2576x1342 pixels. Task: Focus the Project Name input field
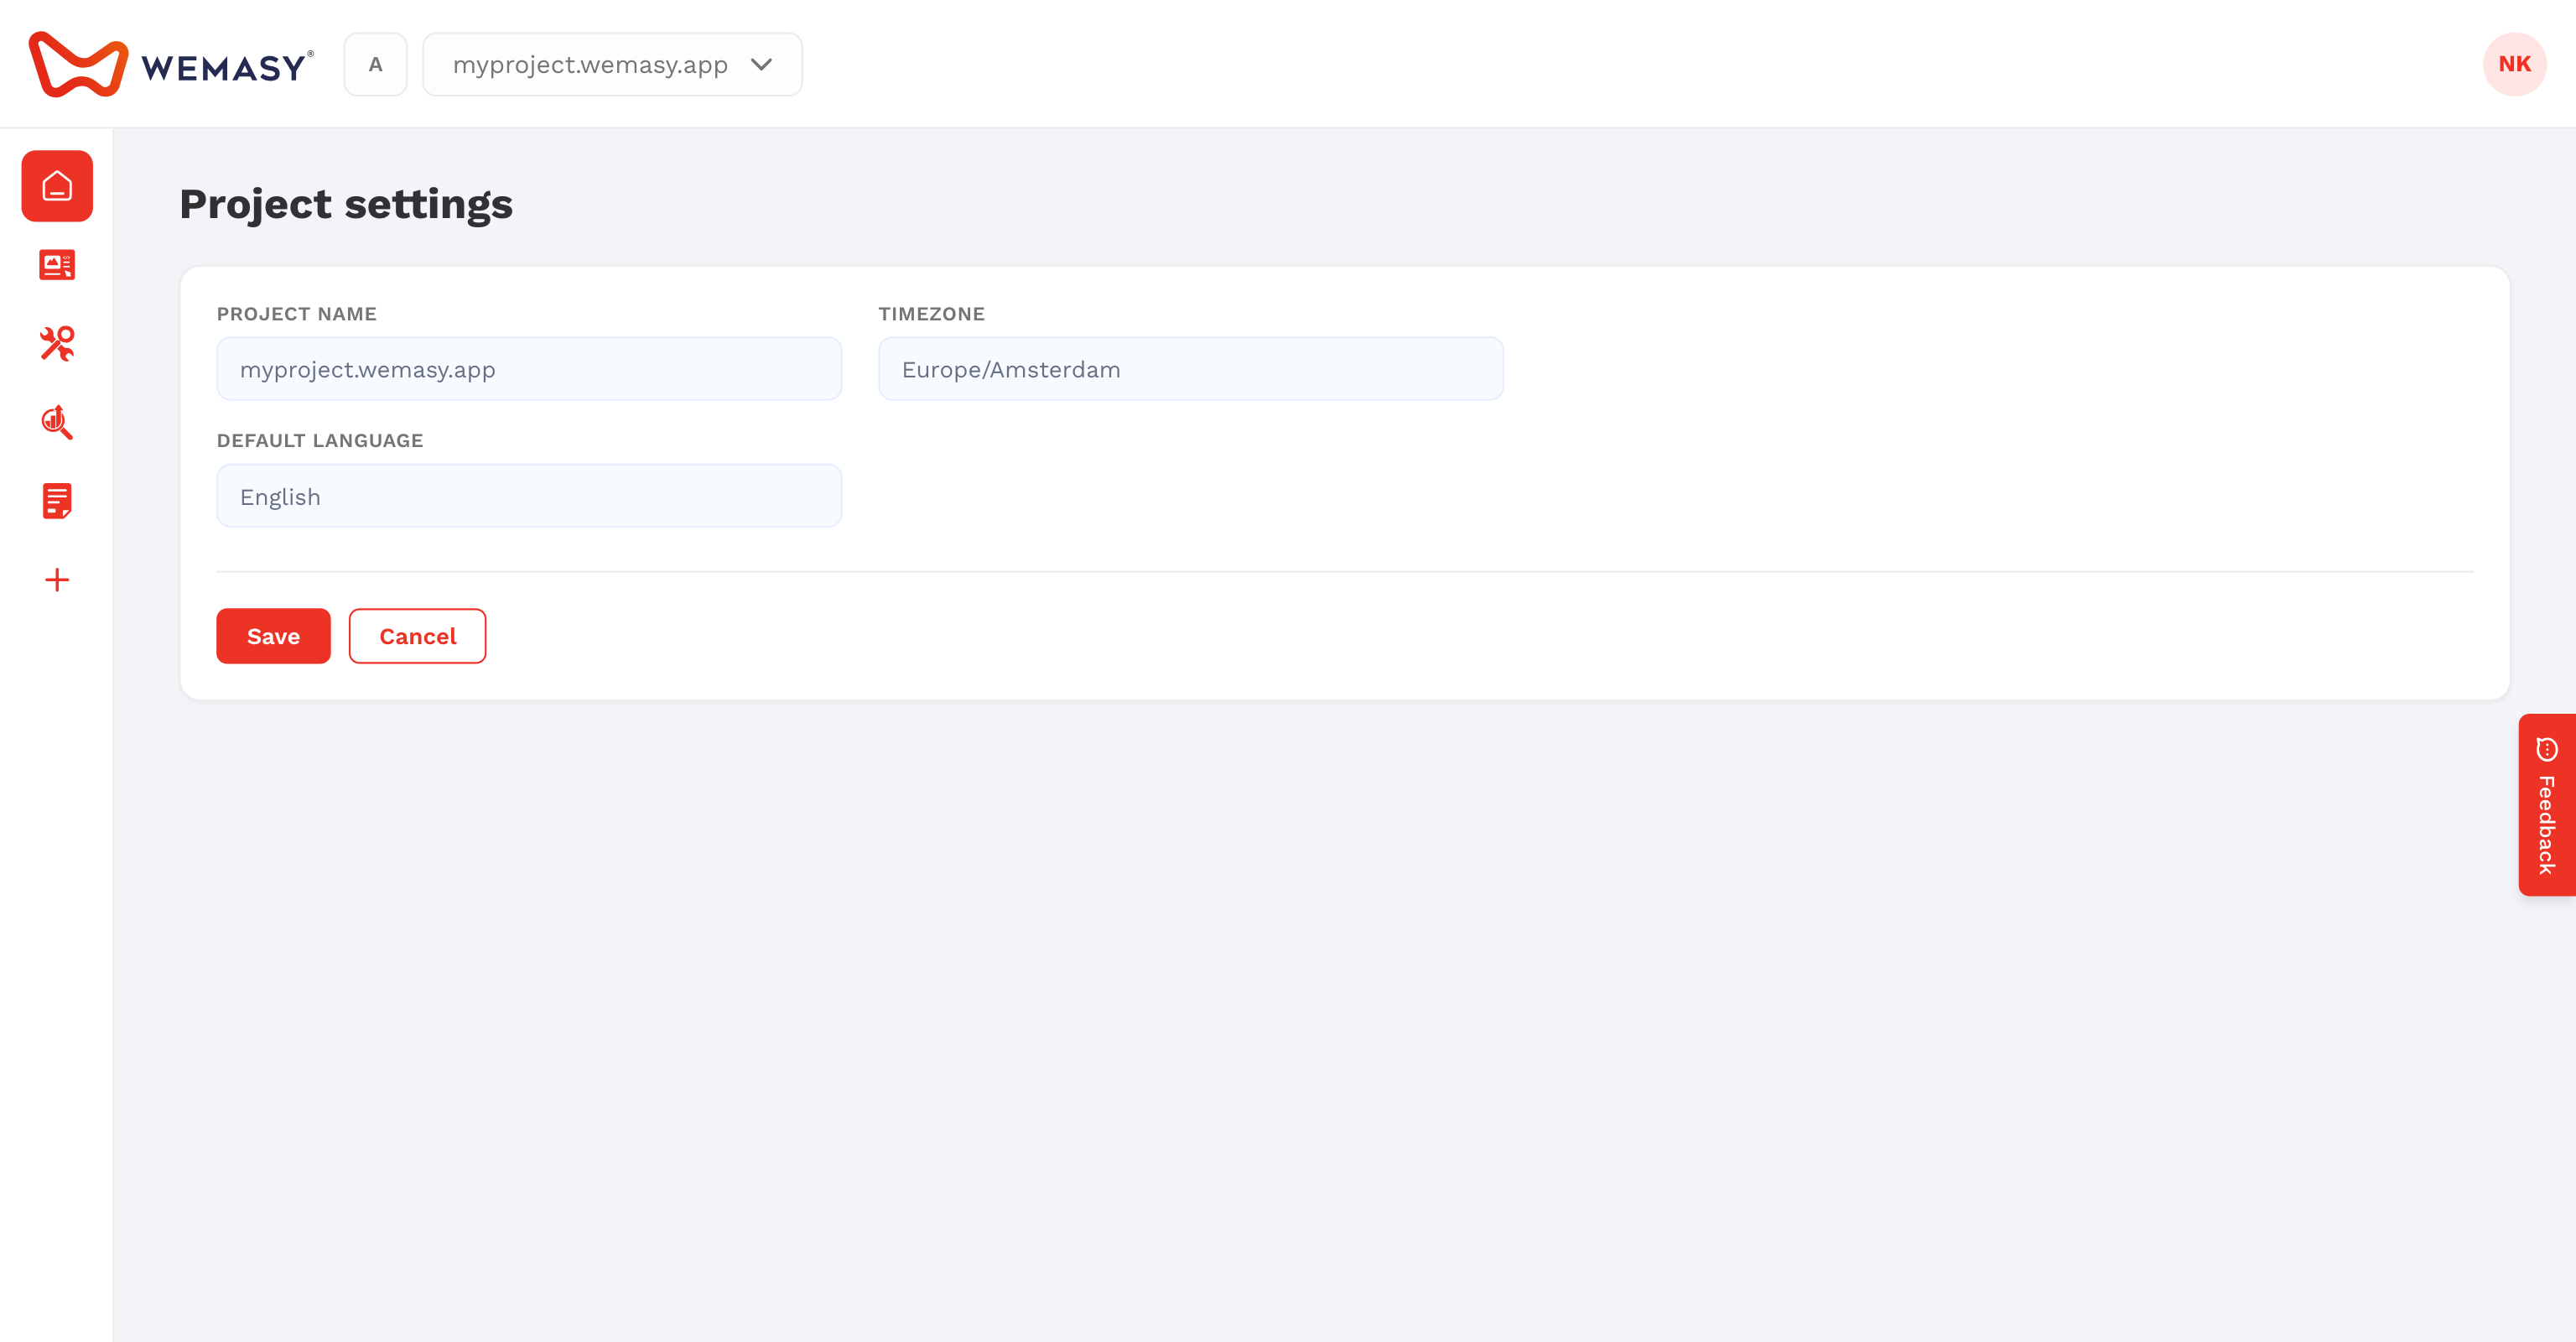pyautogui.click(x=529, y=369)
